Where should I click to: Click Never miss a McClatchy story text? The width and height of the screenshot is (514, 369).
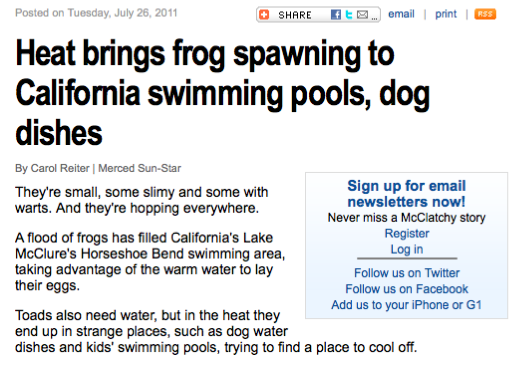click(407, 218)
